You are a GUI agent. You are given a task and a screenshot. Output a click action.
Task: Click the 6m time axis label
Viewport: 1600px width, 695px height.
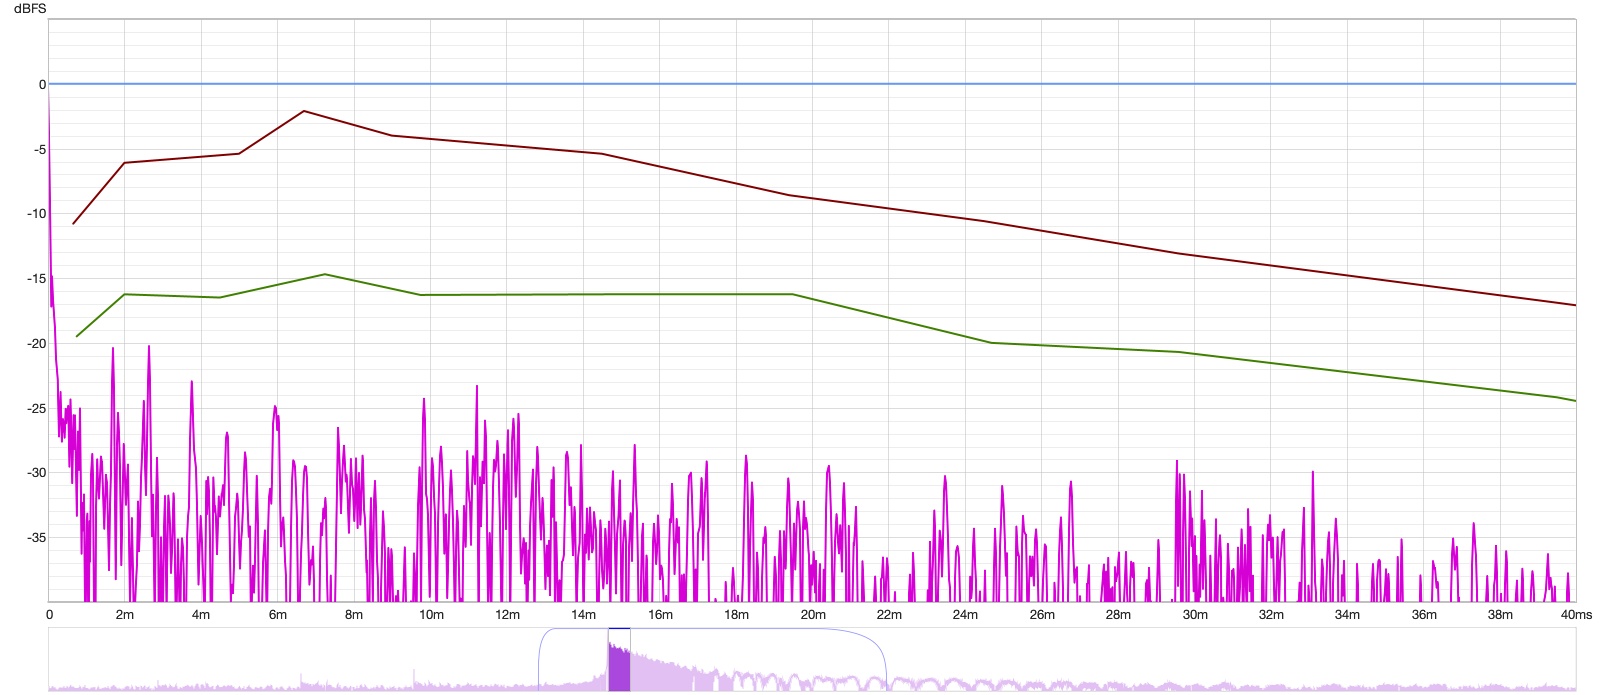click(x=278, y=614)
